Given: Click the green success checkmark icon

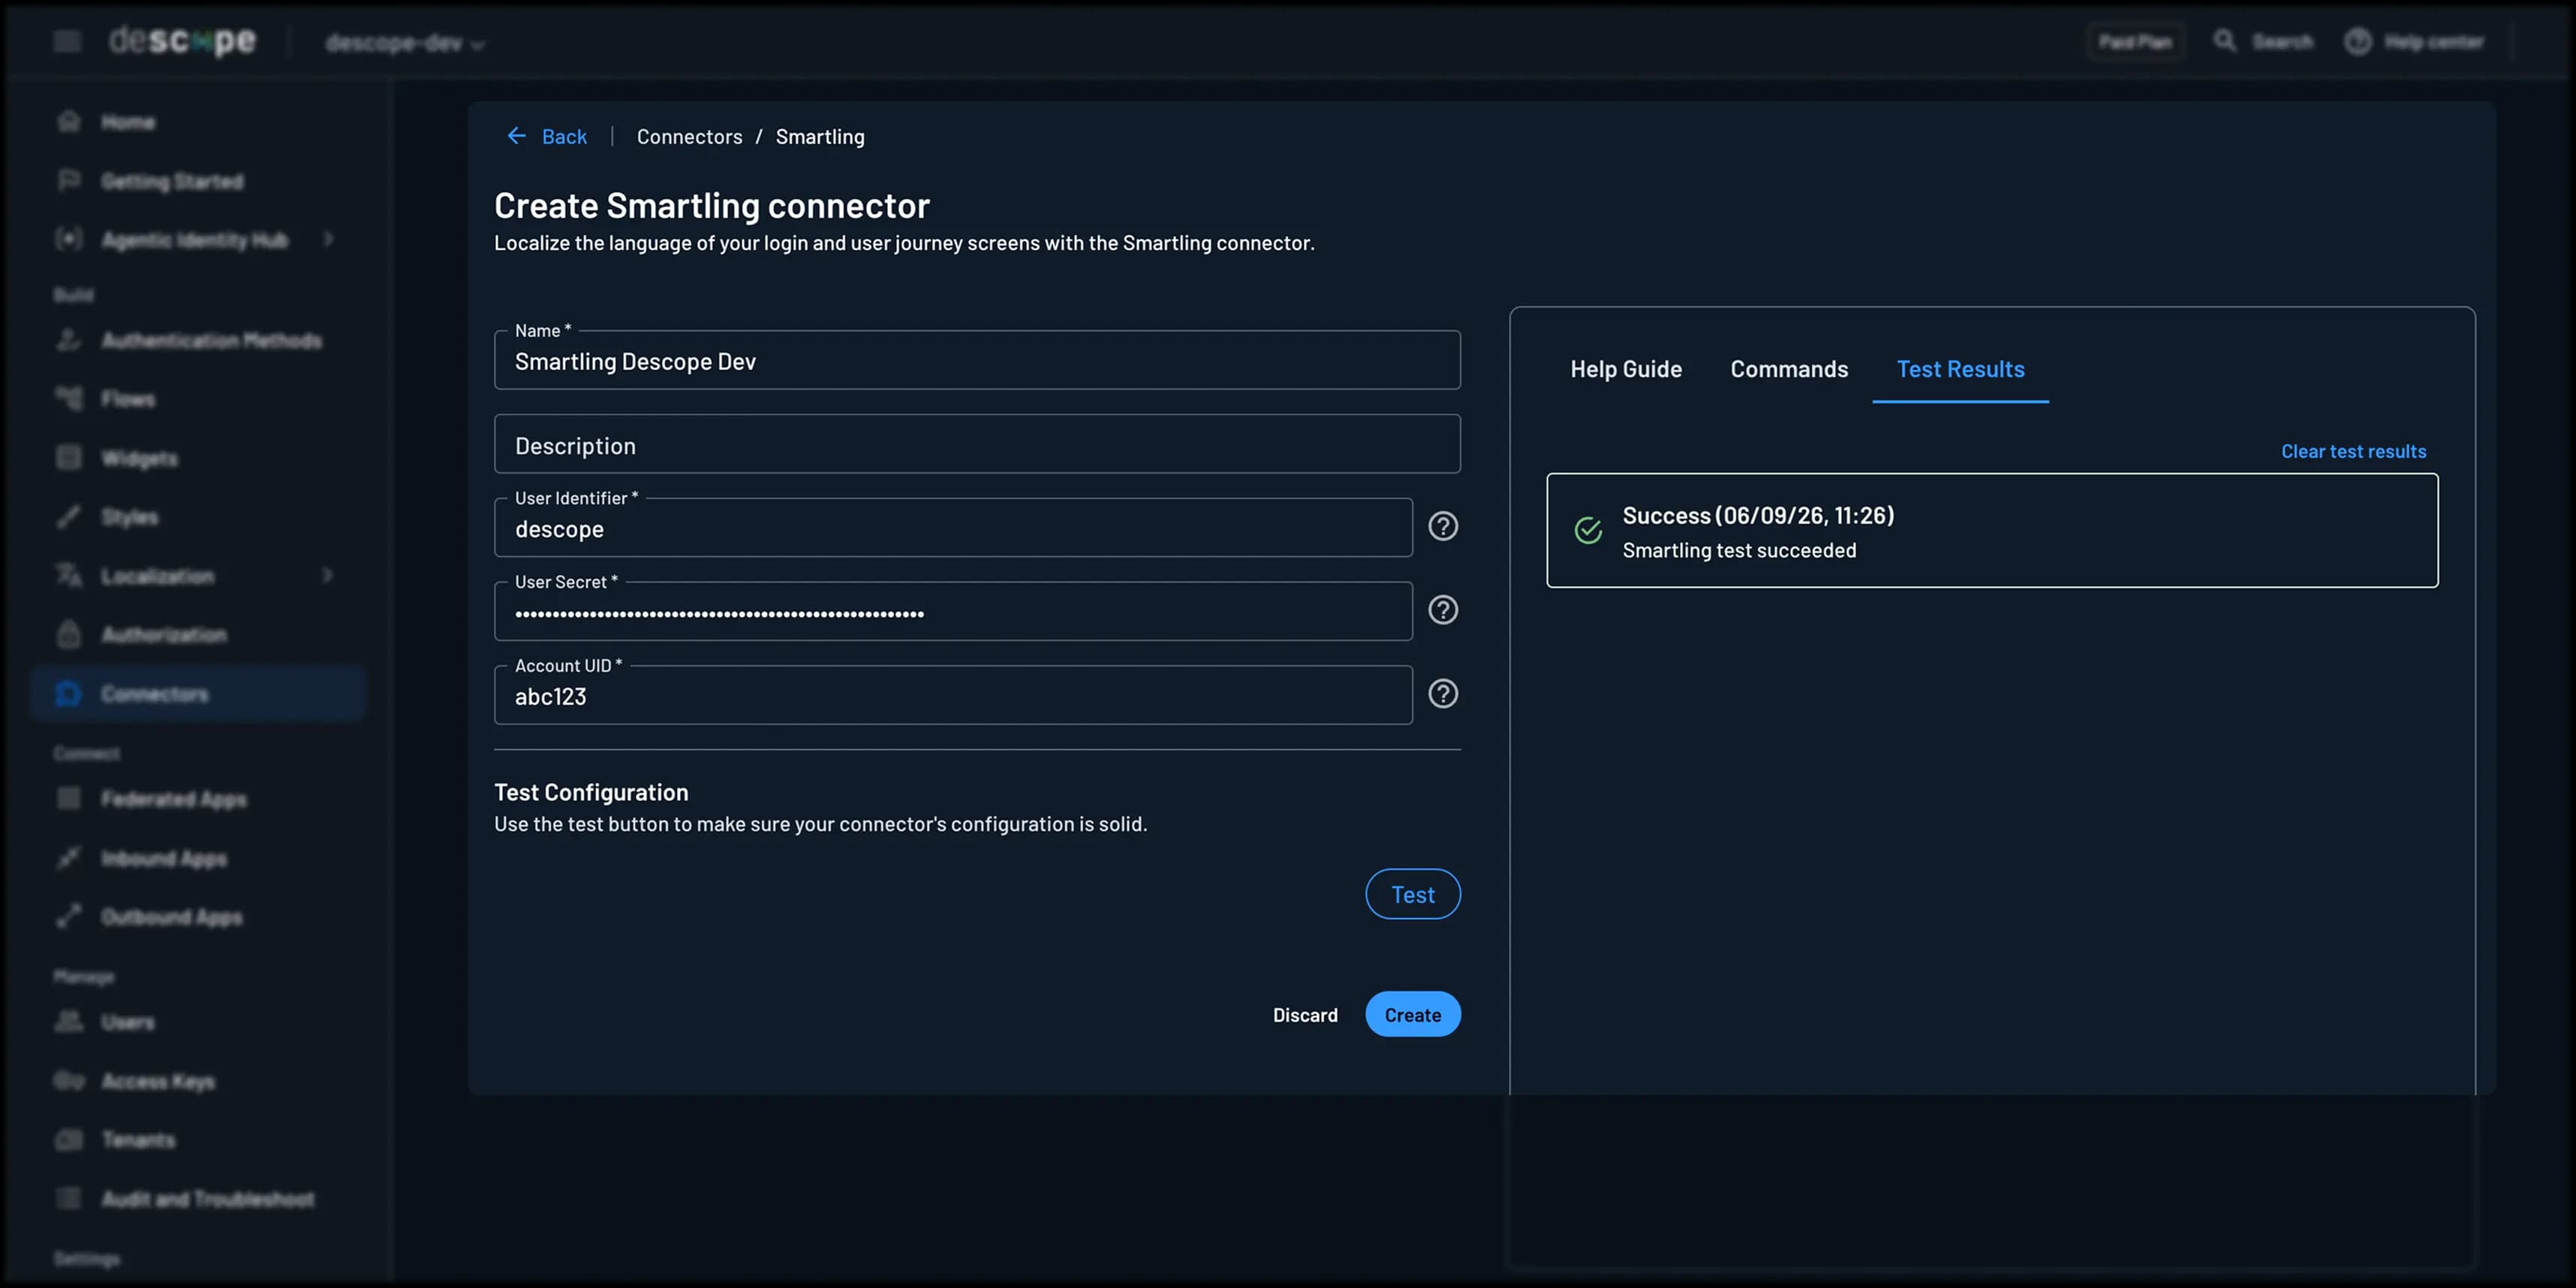Looking at the screenshot, I should [1588, 530].
